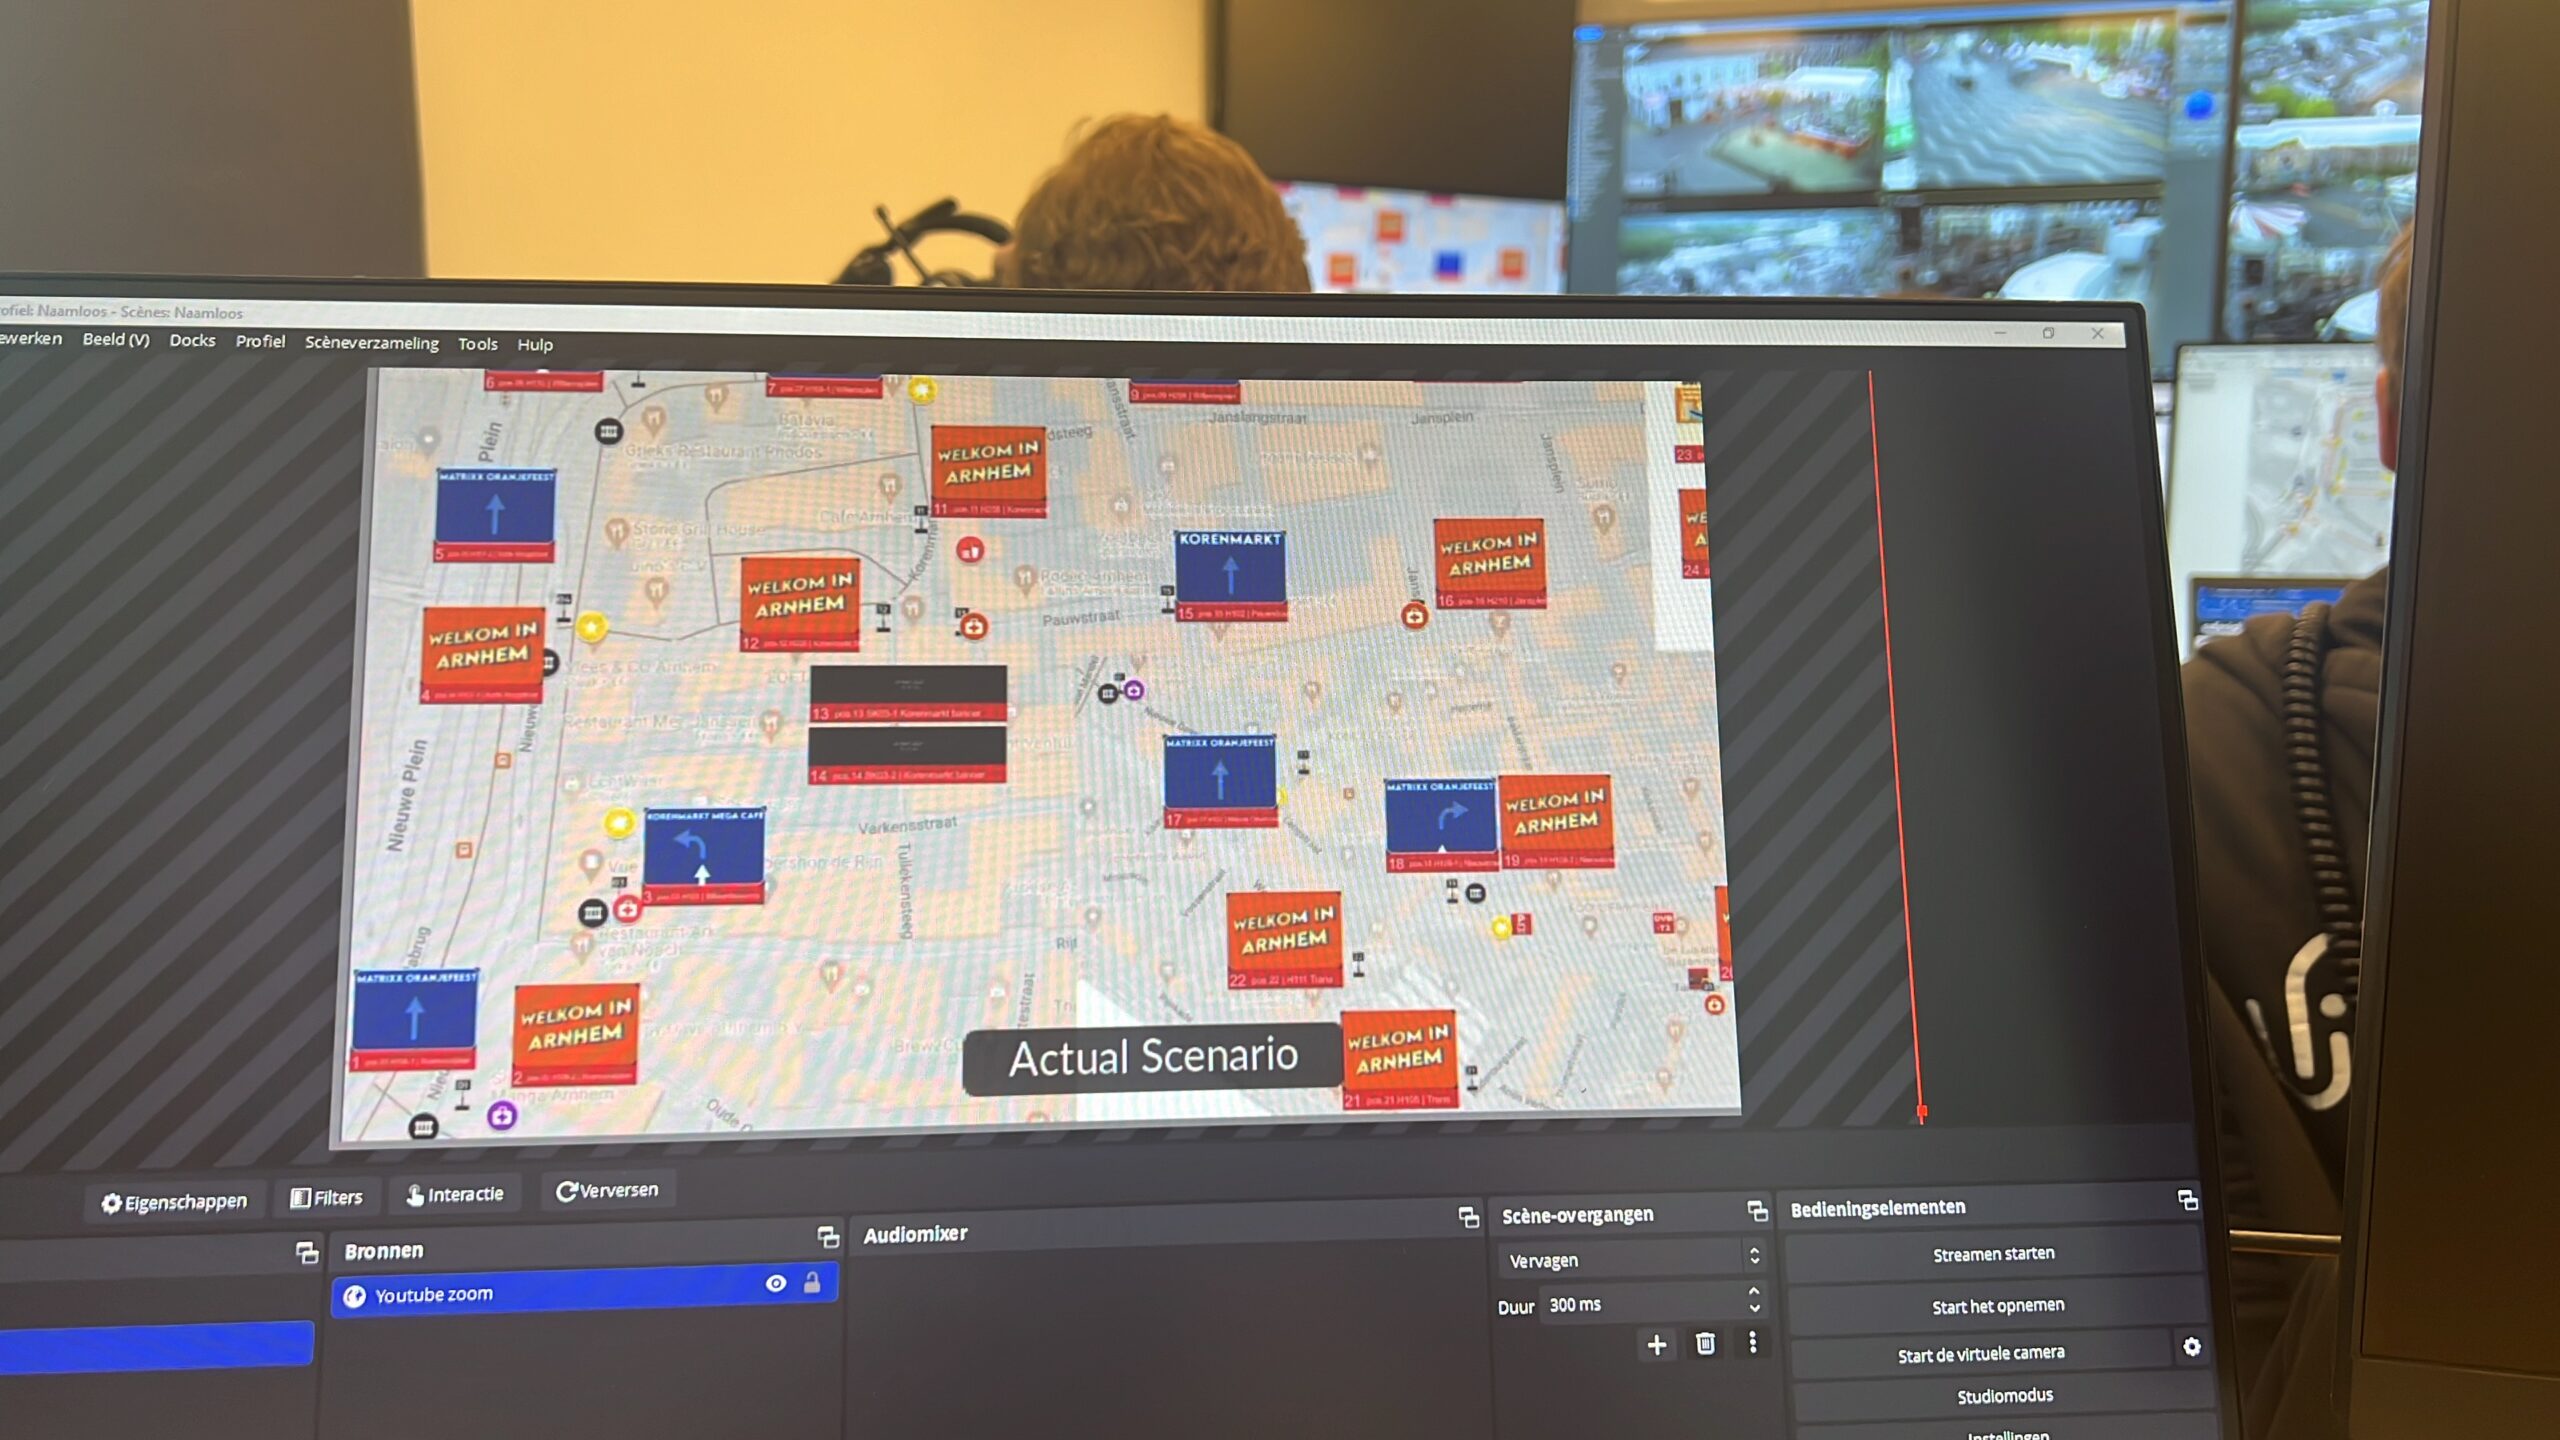Click the Eigenschappen button
Image resolution: width=2560 pixels, height=1440 pixels.
[174, 1202]
